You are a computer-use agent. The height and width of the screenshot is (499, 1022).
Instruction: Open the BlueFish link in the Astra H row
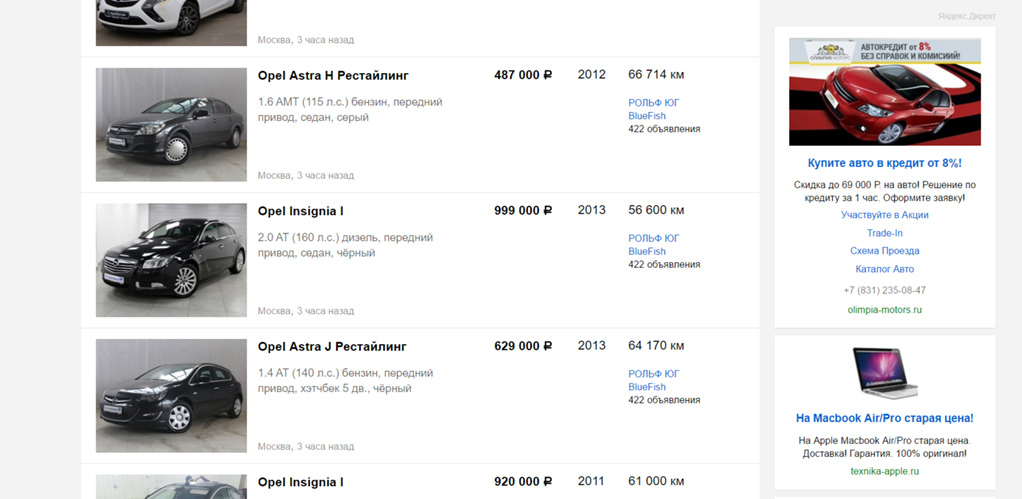[647, 116]
